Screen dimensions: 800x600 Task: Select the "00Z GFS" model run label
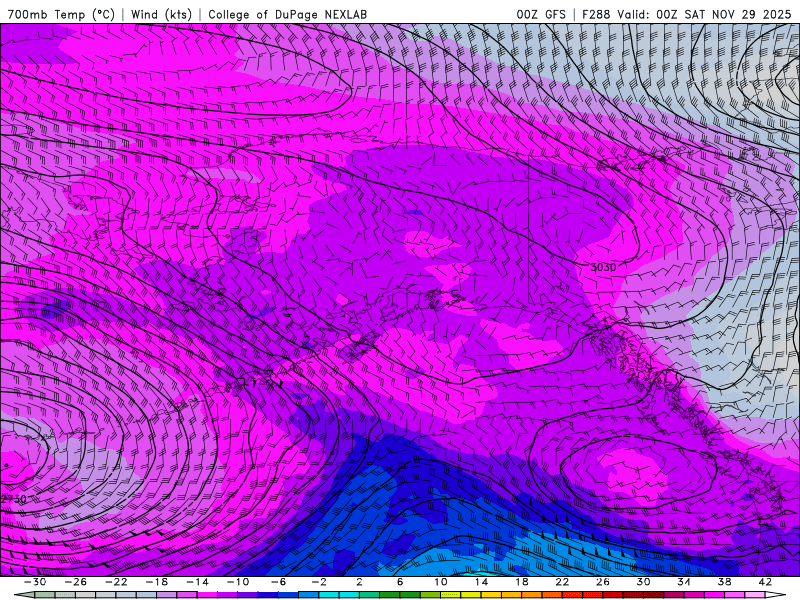coord(541,14)
